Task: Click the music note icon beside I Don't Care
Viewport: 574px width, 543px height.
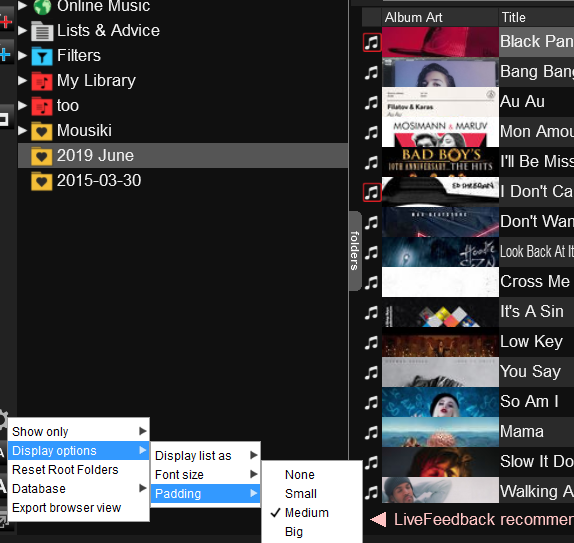Action: click(x=372, y=192)
